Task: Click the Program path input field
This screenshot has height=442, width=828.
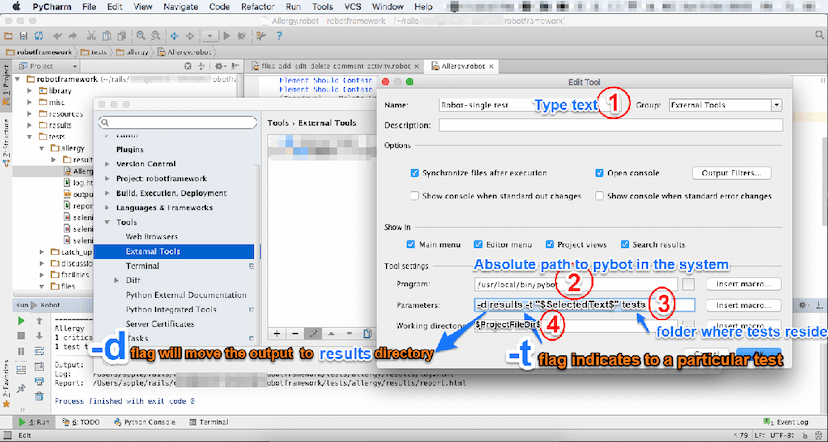Action: pyautogui.click(x=576, y=284)
